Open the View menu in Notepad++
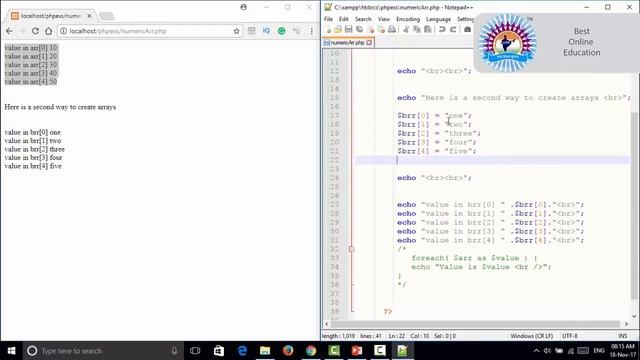Screen dimensions: 640x360 tap(384, 19)
